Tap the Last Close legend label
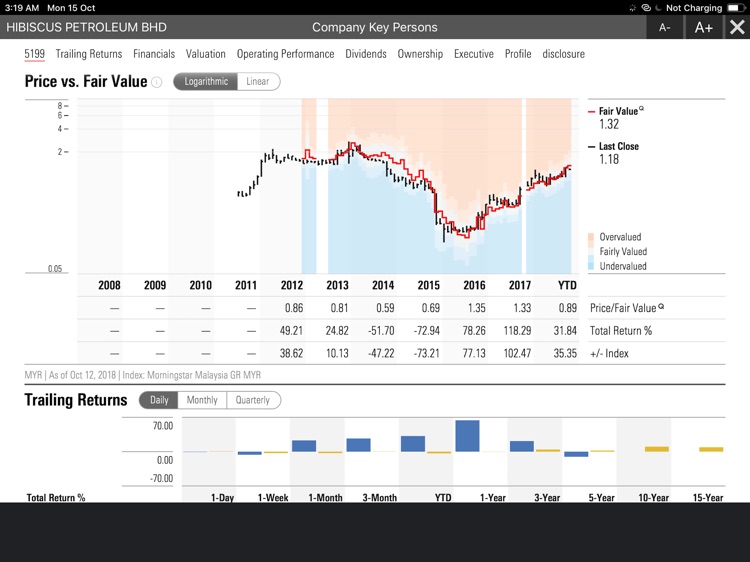Screen dimensions: 750x562 [619, 146]
